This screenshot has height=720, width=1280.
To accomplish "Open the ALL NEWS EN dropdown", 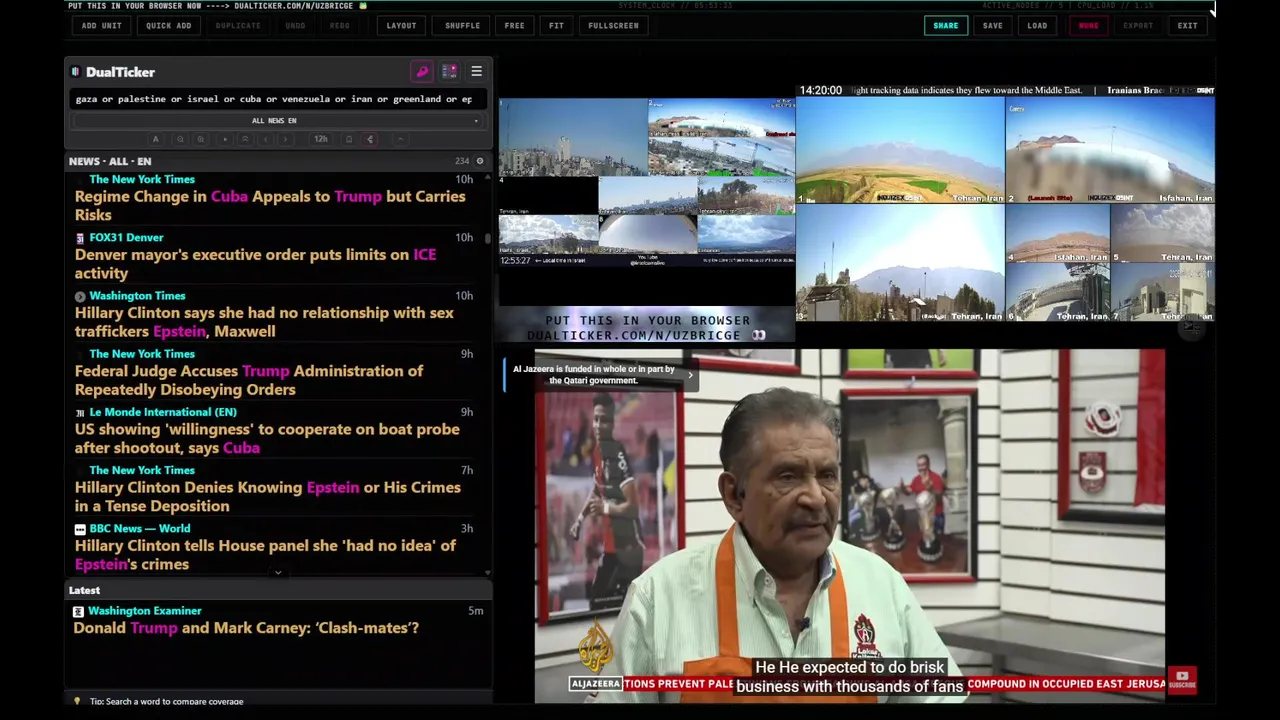I will coord(274,121).
